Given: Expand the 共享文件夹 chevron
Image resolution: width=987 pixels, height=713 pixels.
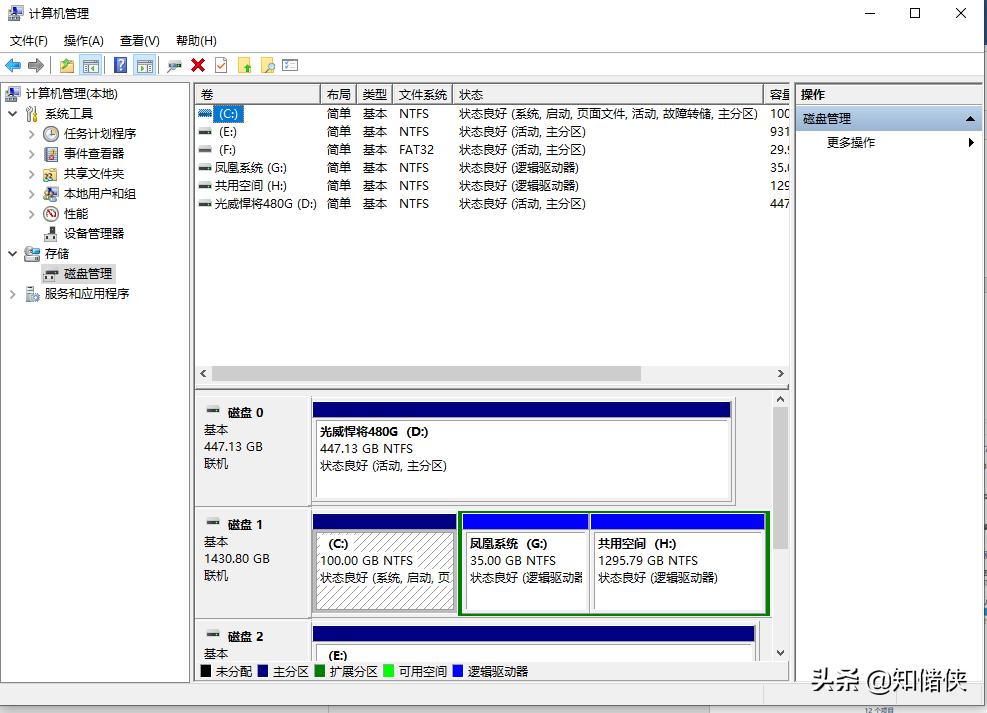Looking at the screenshot, I should 31,174.
